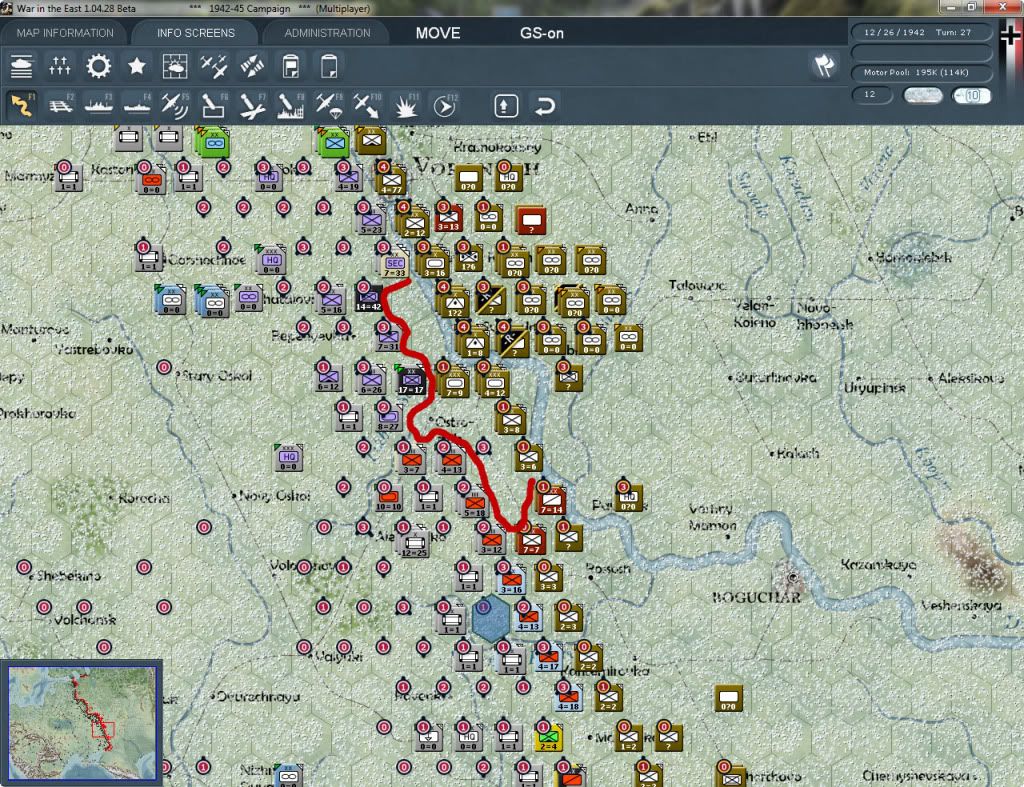Click the red Soviet unit marked "?"
Screen dimensions: 1024x787
point(531,221)
